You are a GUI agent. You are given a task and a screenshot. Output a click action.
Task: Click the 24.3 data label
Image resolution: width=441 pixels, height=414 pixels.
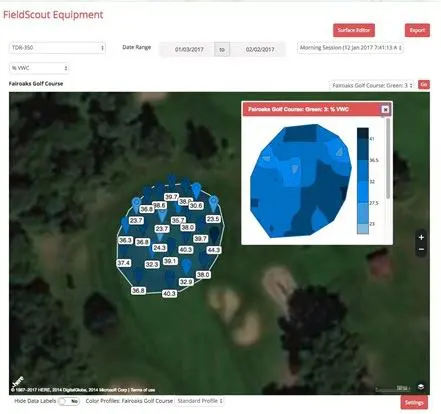[159, 248]
